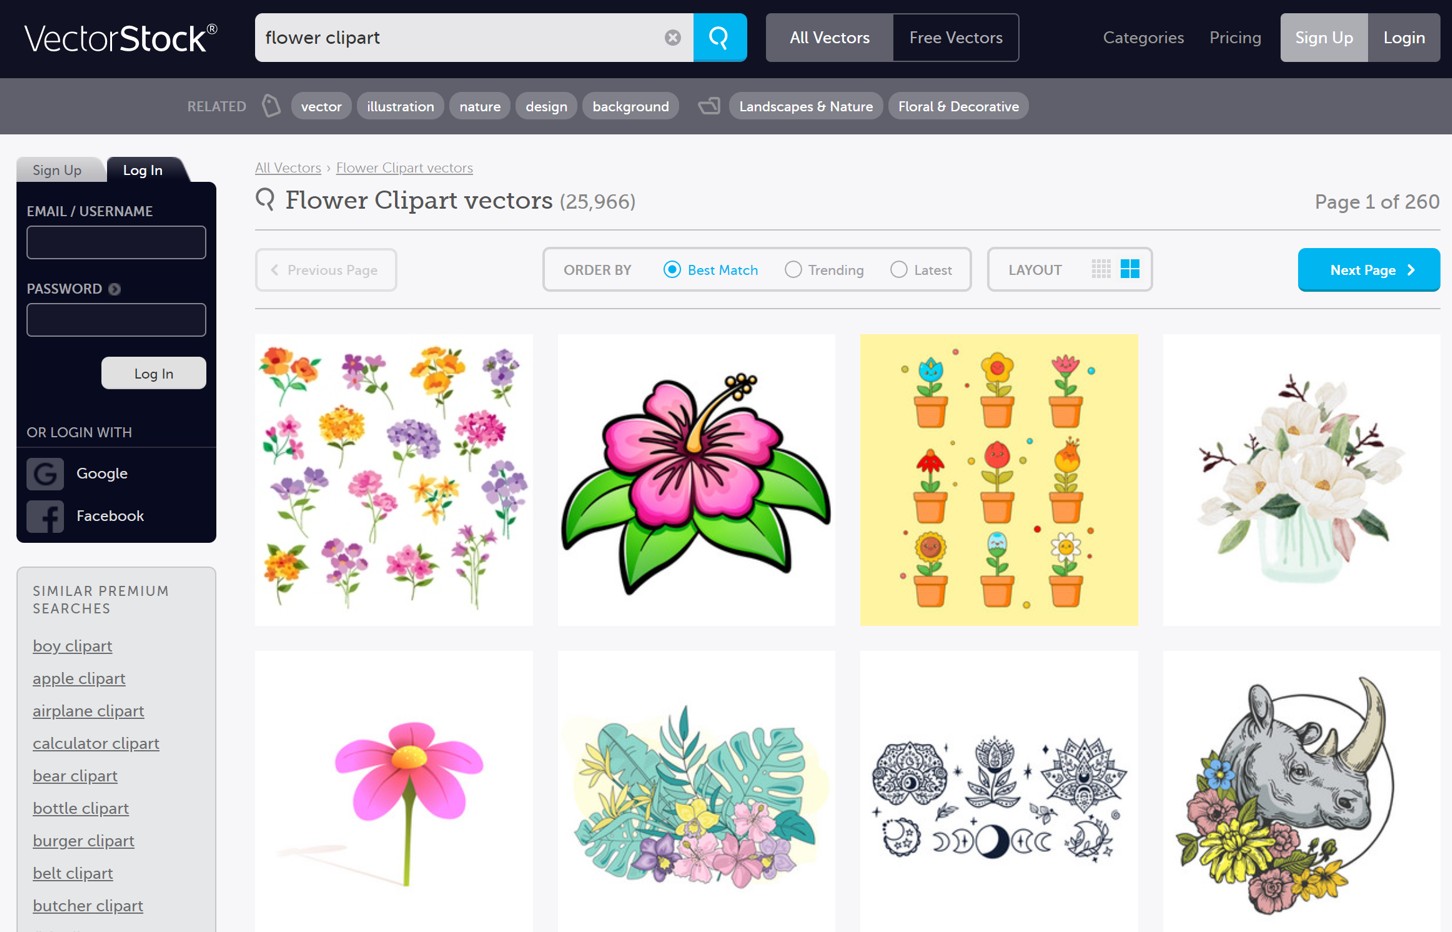Click the Previous Page button
Viewport: 1452px width, 932px height.
[326, 270]
